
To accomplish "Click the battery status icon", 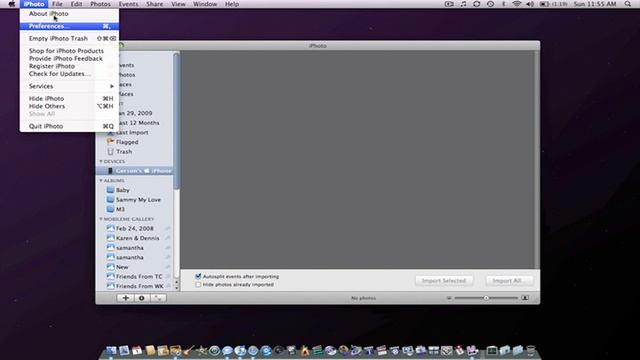I will tap(544, 4).
